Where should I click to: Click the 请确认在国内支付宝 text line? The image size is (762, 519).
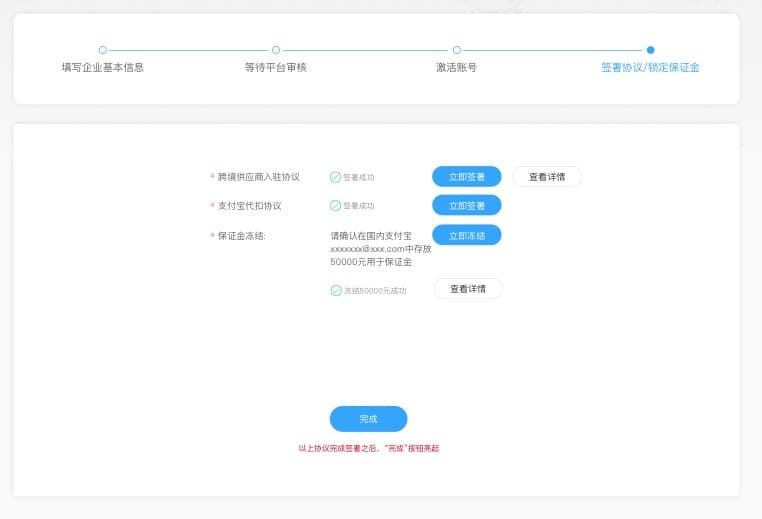371,236
